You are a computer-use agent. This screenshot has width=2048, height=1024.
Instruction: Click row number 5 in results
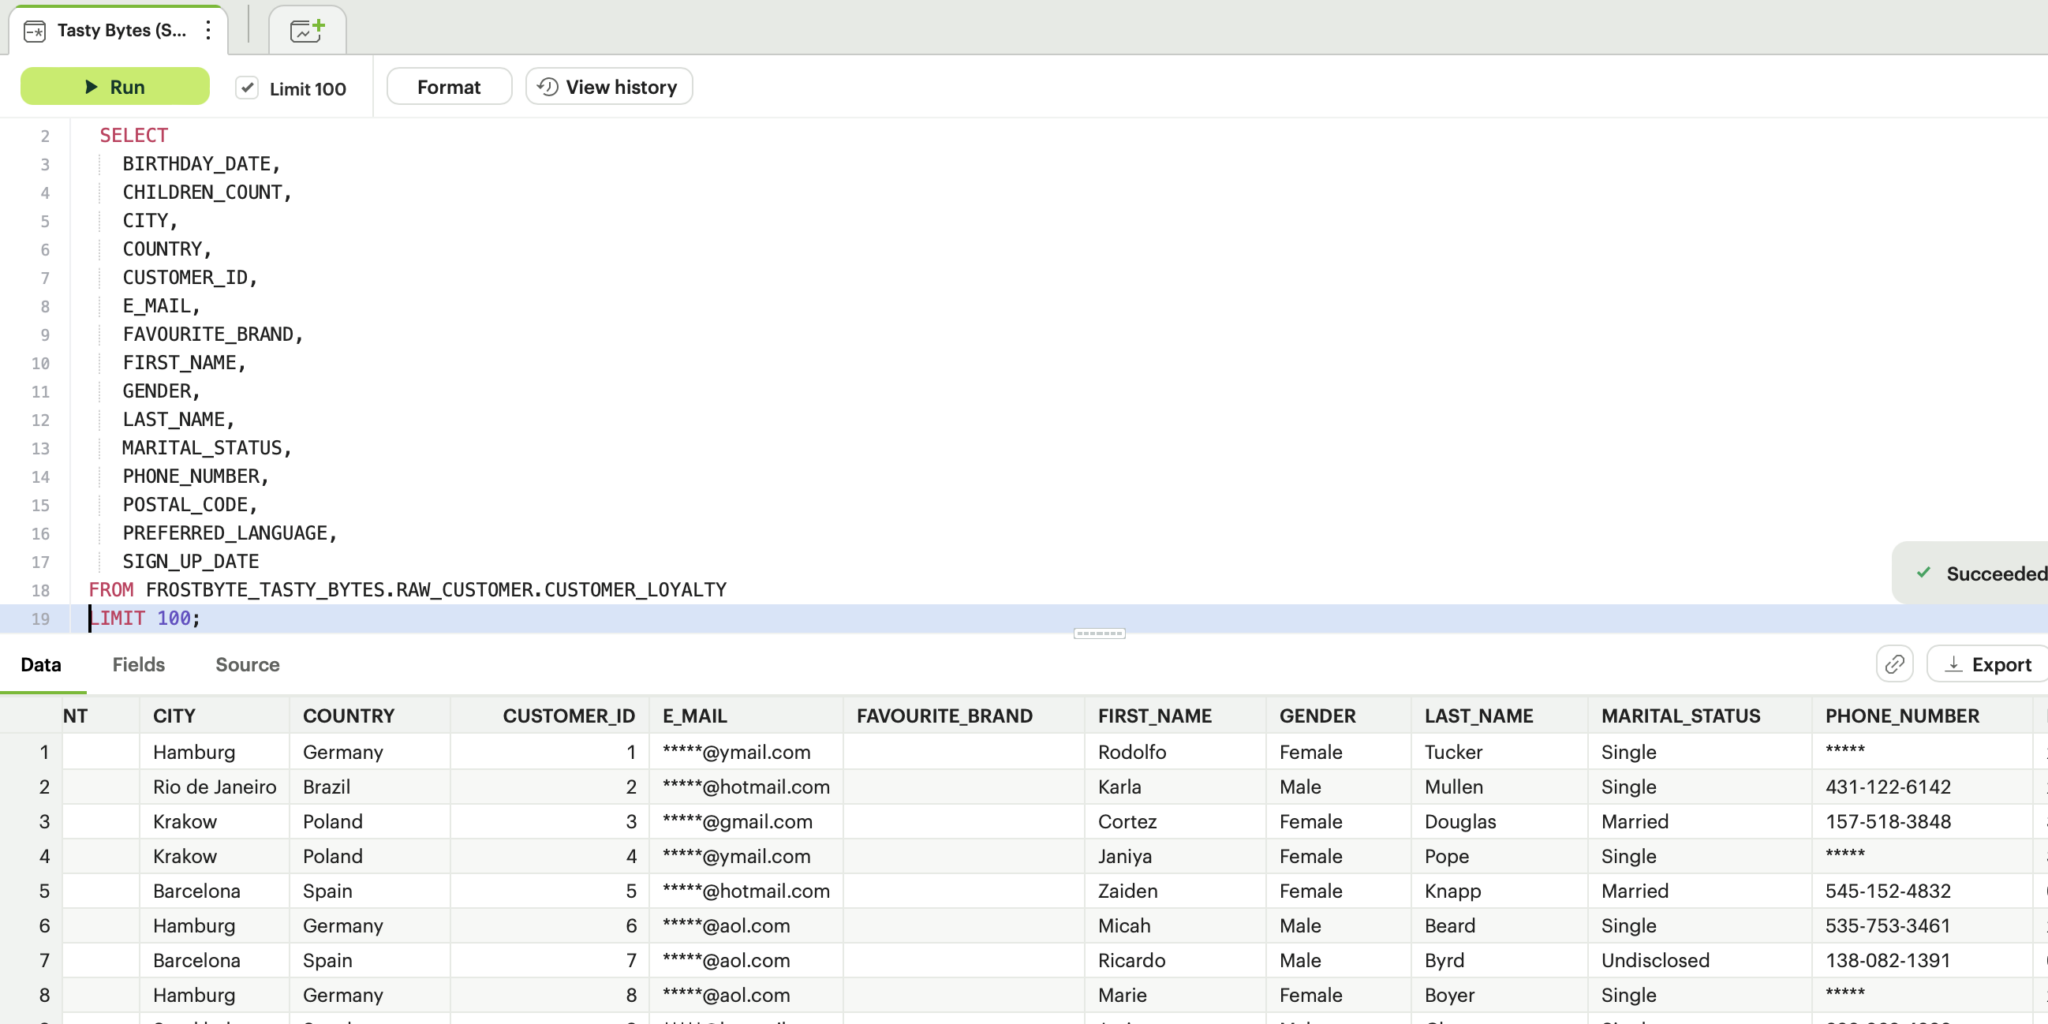pos(43,890)
